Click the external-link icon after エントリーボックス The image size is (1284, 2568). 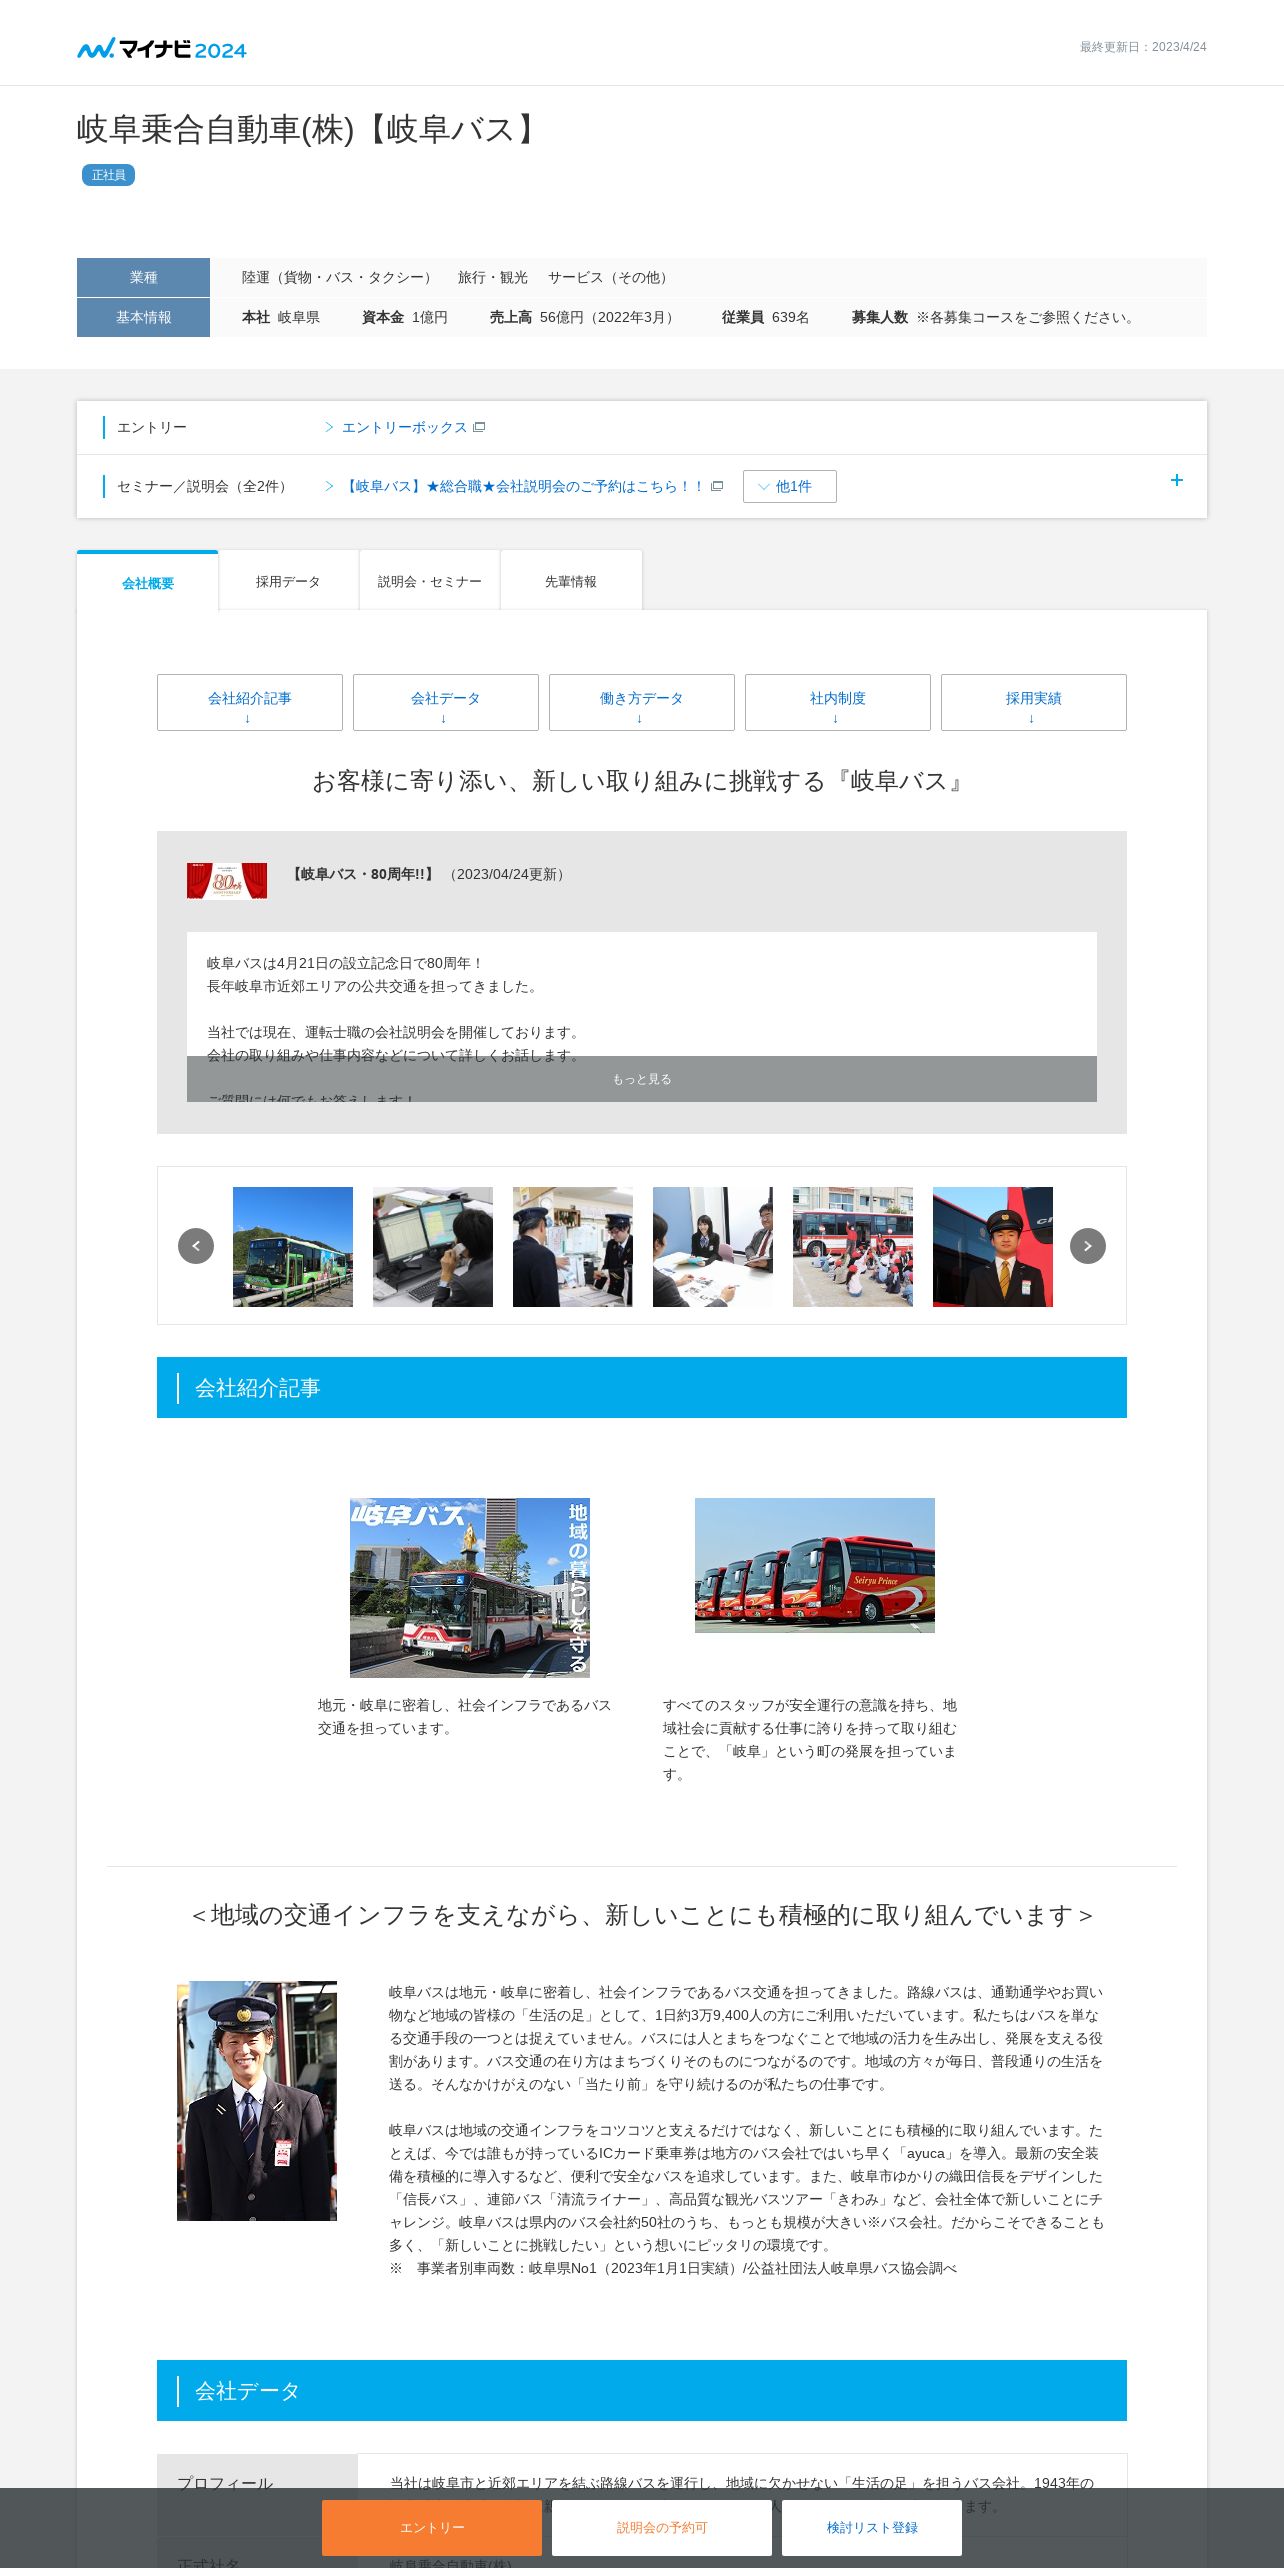tap(479, 427)
